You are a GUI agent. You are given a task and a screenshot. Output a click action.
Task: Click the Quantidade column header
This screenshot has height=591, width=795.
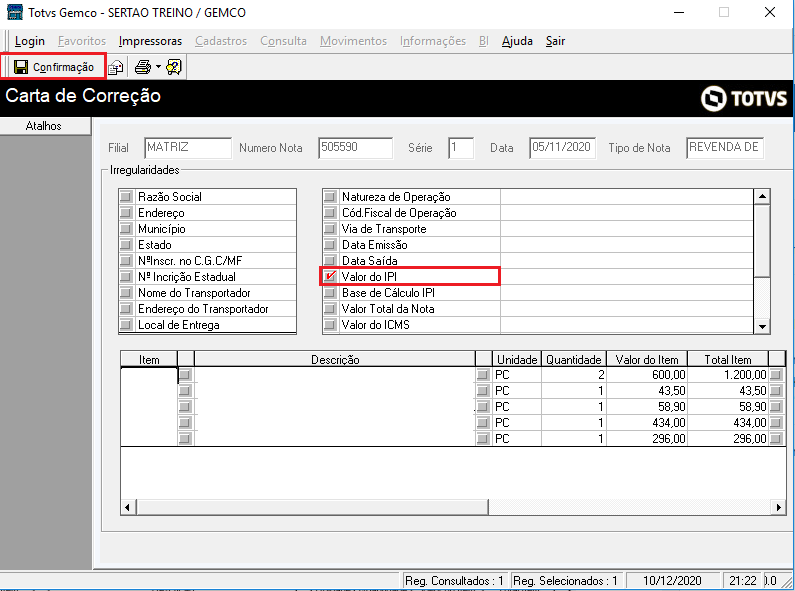pyautogui.click(x=573, y=359)
